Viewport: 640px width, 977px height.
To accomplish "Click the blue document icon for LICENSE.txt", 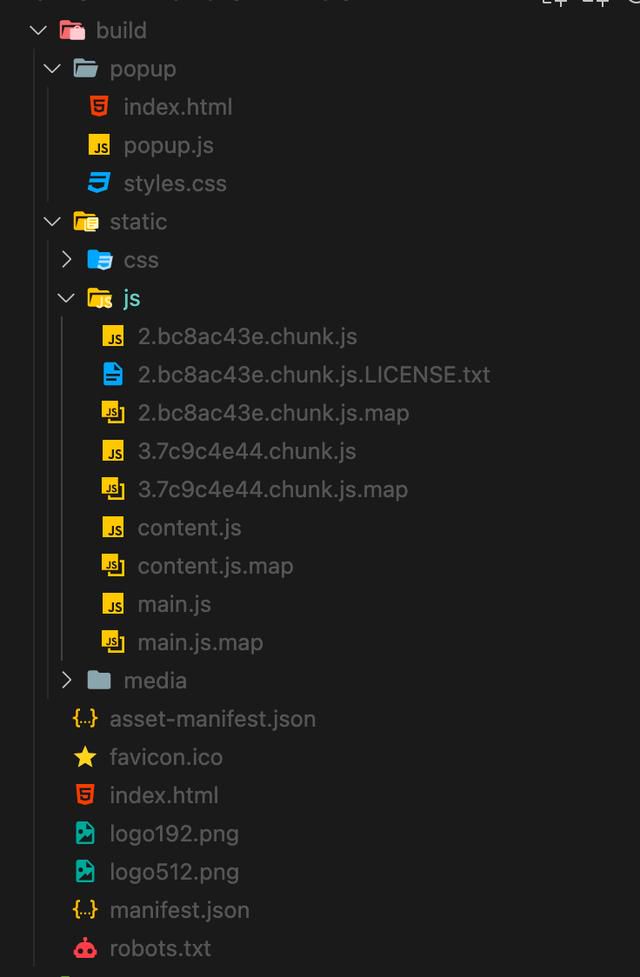I will click(x=113, y=374).
